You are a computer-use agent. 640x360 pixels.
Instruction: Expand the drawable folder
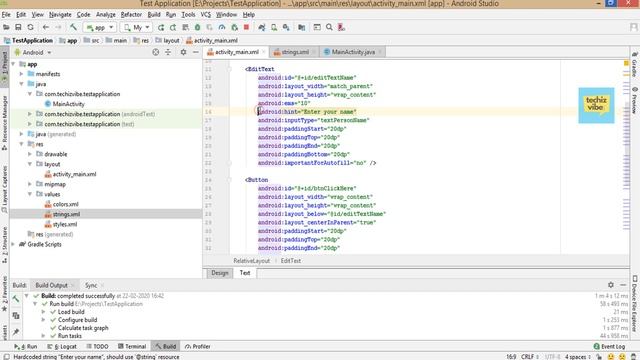coord(29,154)
